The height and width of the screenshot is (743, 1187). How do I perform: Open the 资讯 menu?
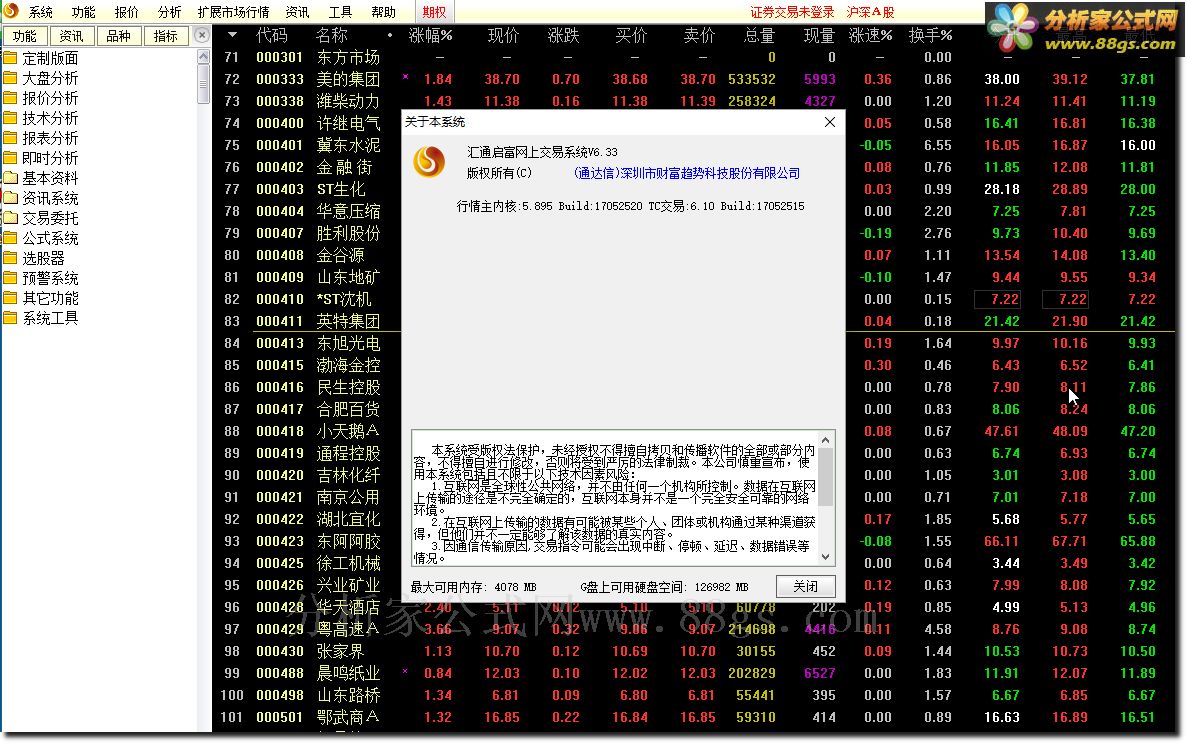coord(297,12)
